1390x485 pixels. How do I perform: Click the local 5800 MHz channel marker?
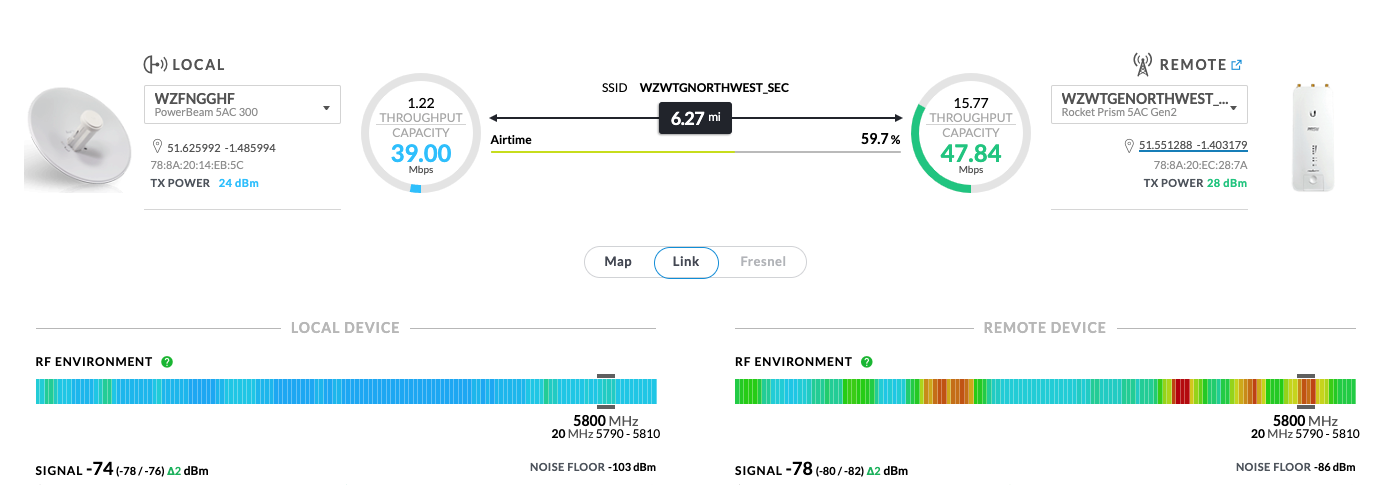click(606, 391)
